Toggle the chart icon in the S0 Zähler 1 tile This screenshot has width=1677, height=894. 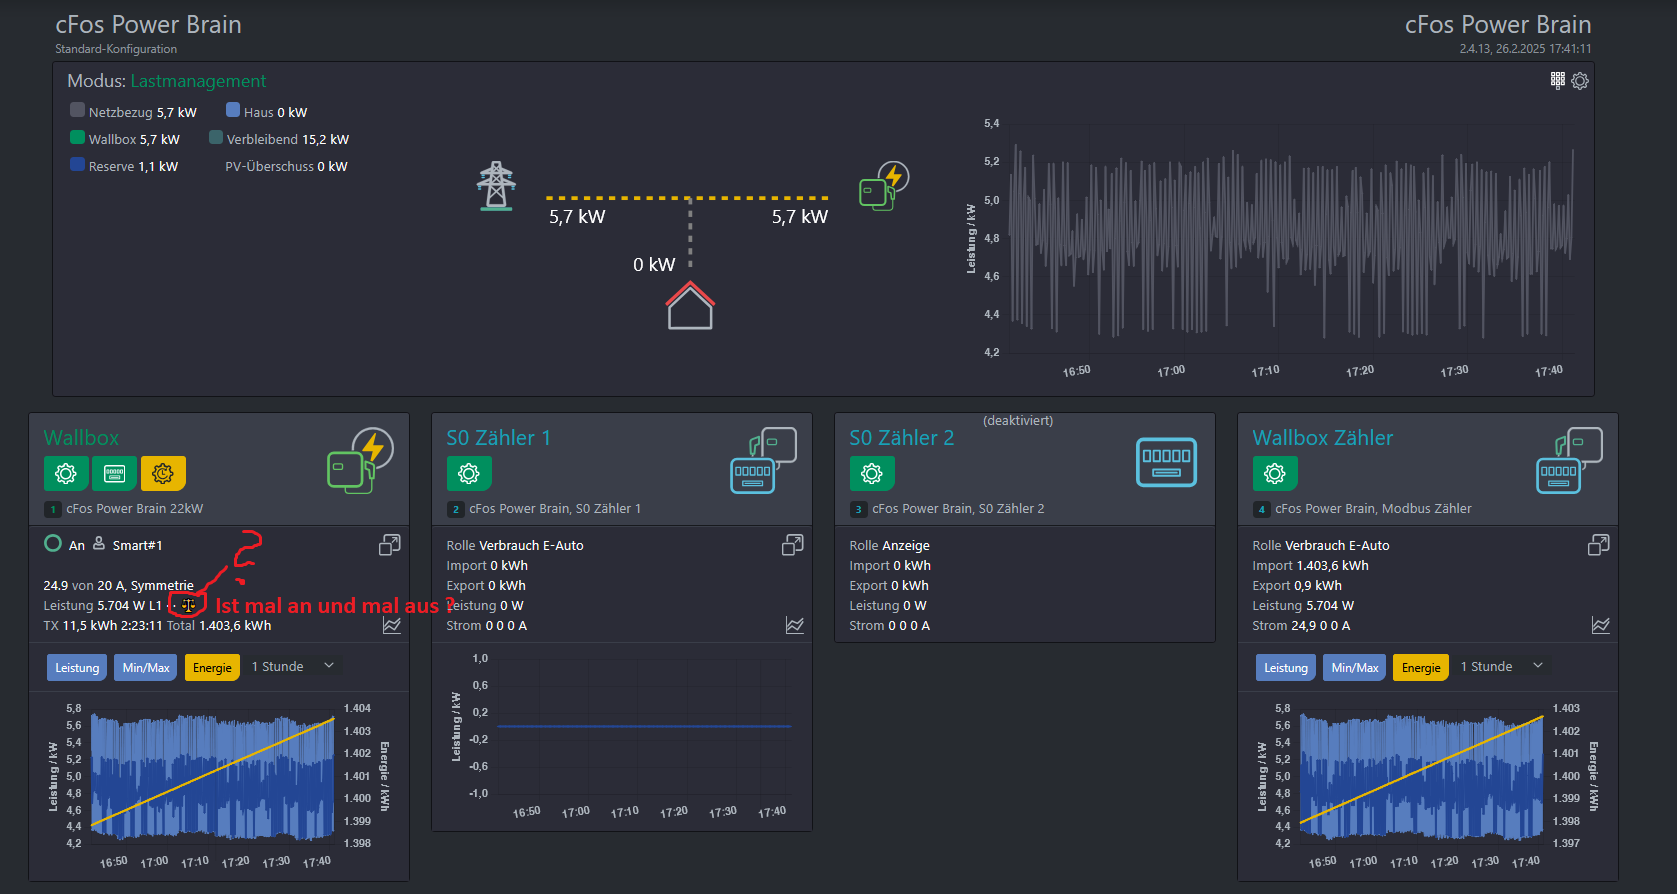[x=795, y=625]
